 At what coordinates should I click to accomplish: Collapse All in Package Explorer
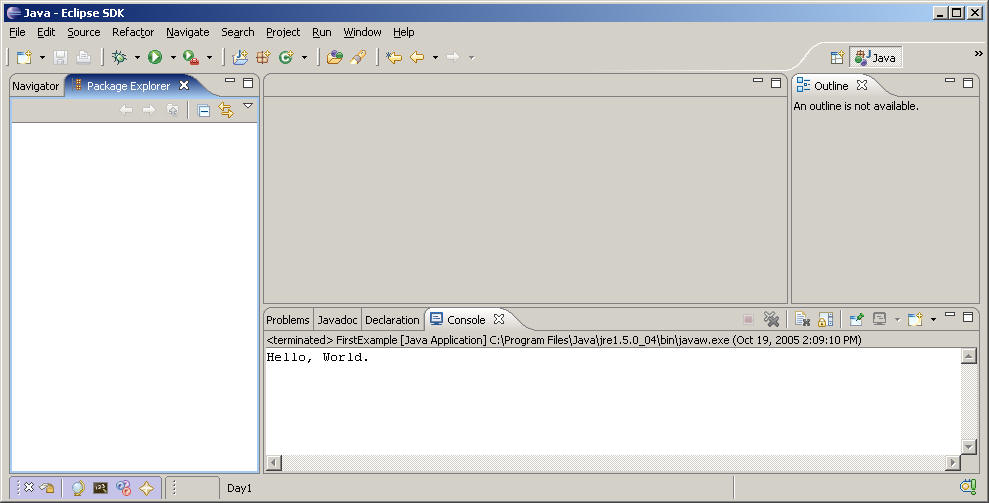[203, 110]
